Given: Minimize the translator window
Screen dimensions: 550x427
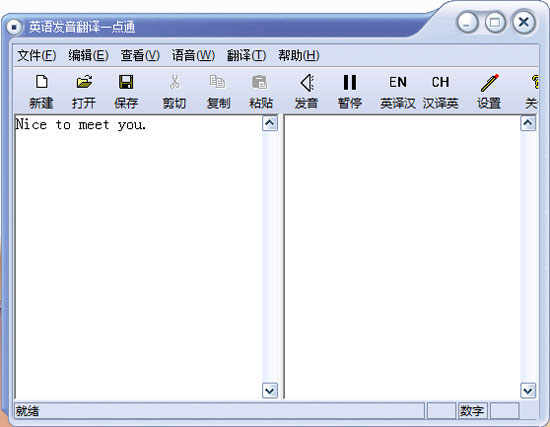Looking at the screenshot, I should tap(467, 23).
